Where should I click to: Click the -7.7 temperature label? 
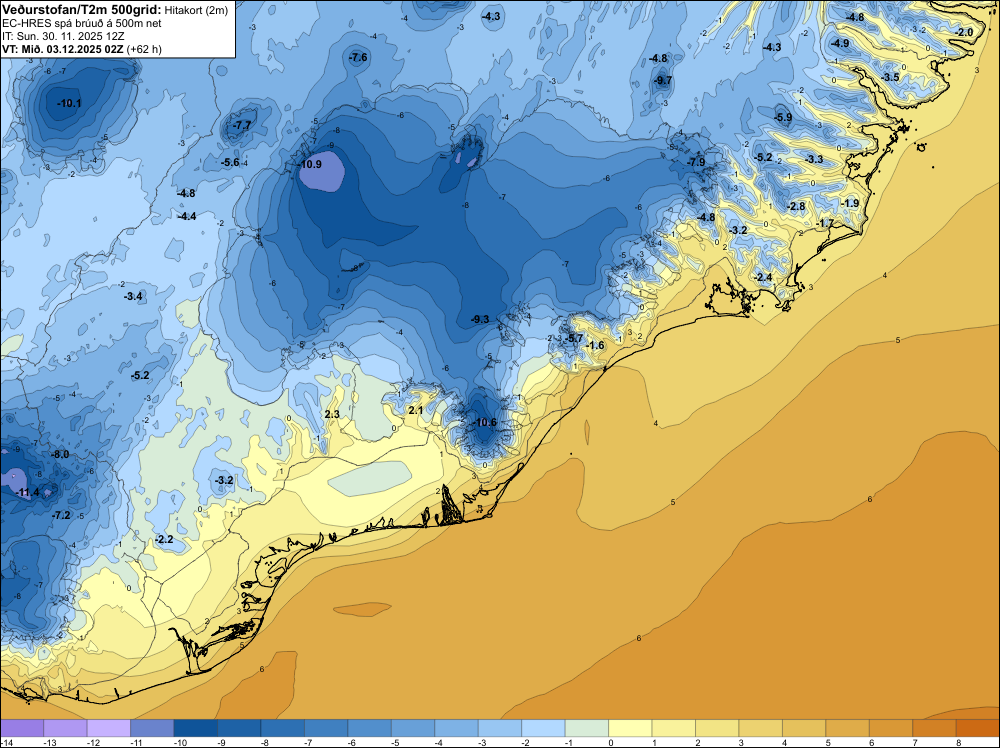(242, 125)
